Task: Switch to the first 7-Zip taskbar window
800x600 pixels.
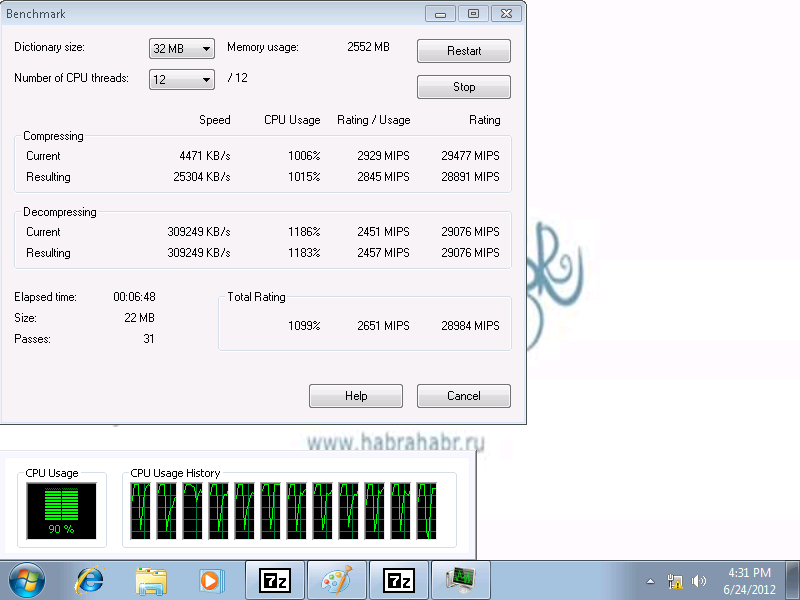Action: (275, 581)
